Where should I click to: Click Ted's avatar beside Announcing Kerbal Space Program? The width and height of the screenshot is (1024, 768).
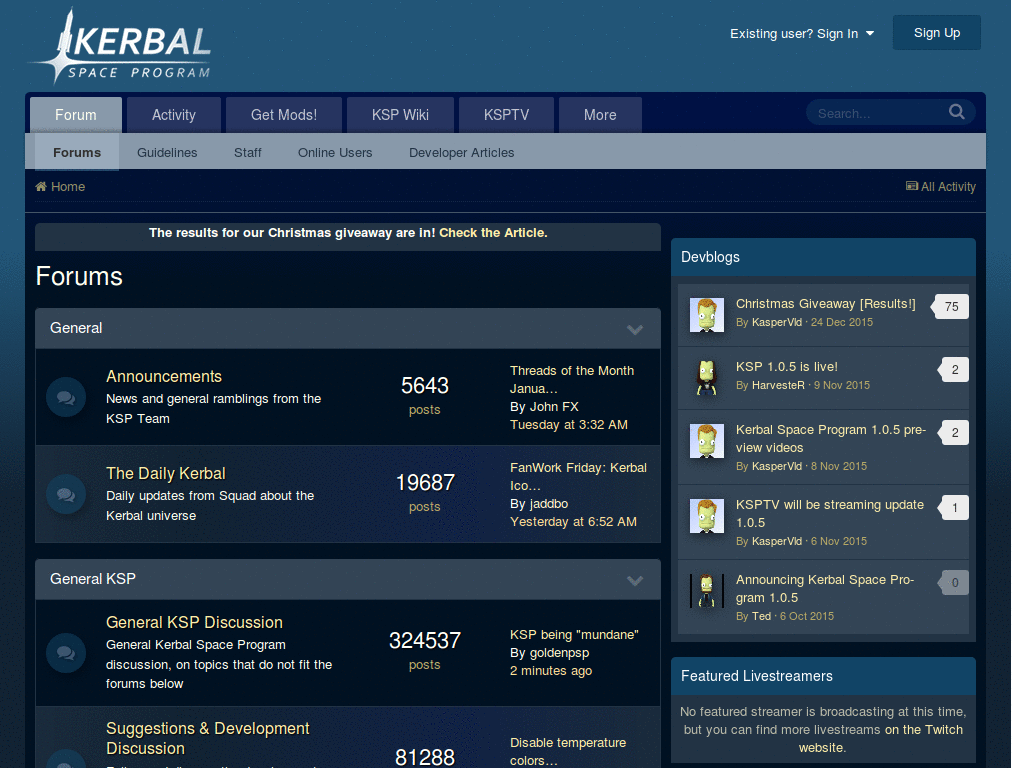tap(707, 591)
